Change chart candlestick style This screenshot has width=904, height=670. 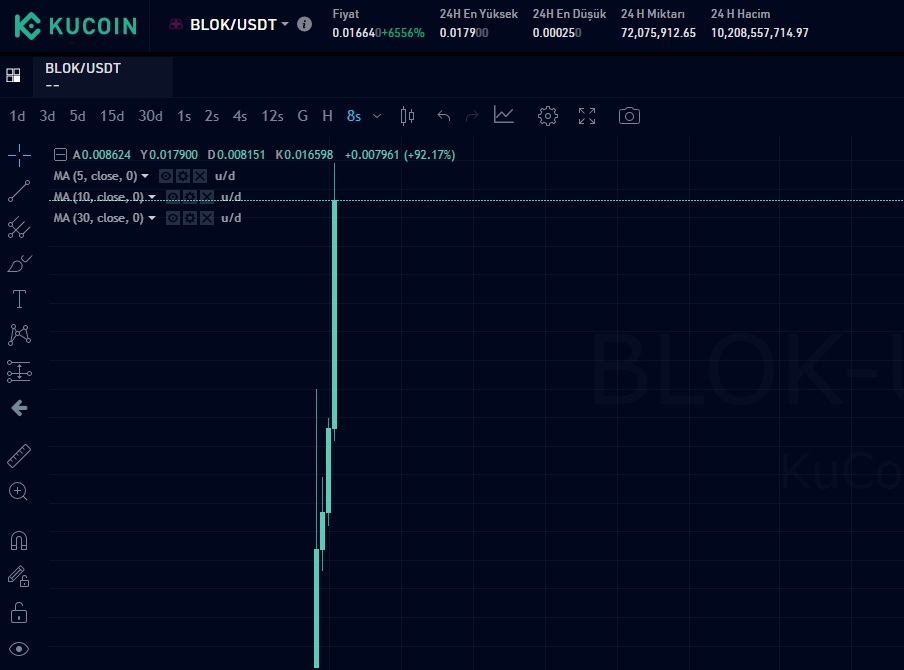(407, 116)
